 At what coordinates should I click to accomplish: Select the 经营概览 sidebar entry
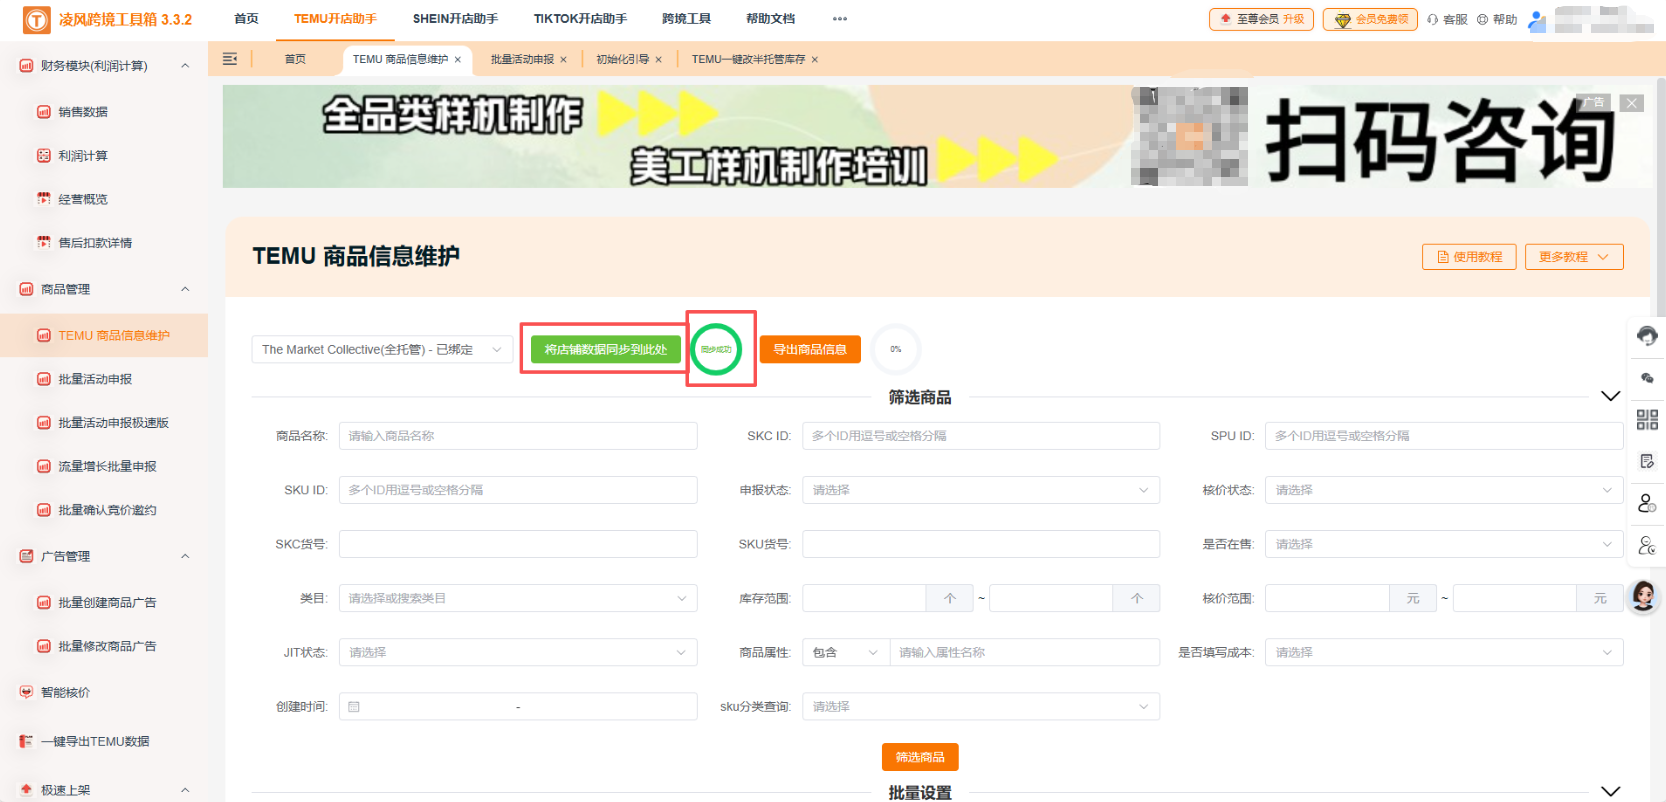point(83,200)
